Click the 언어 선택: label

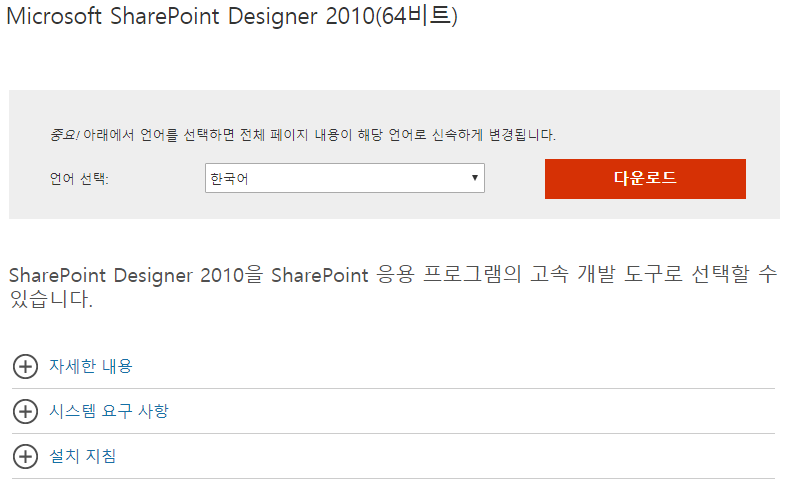pyautogui.click(x=79, y=178)
